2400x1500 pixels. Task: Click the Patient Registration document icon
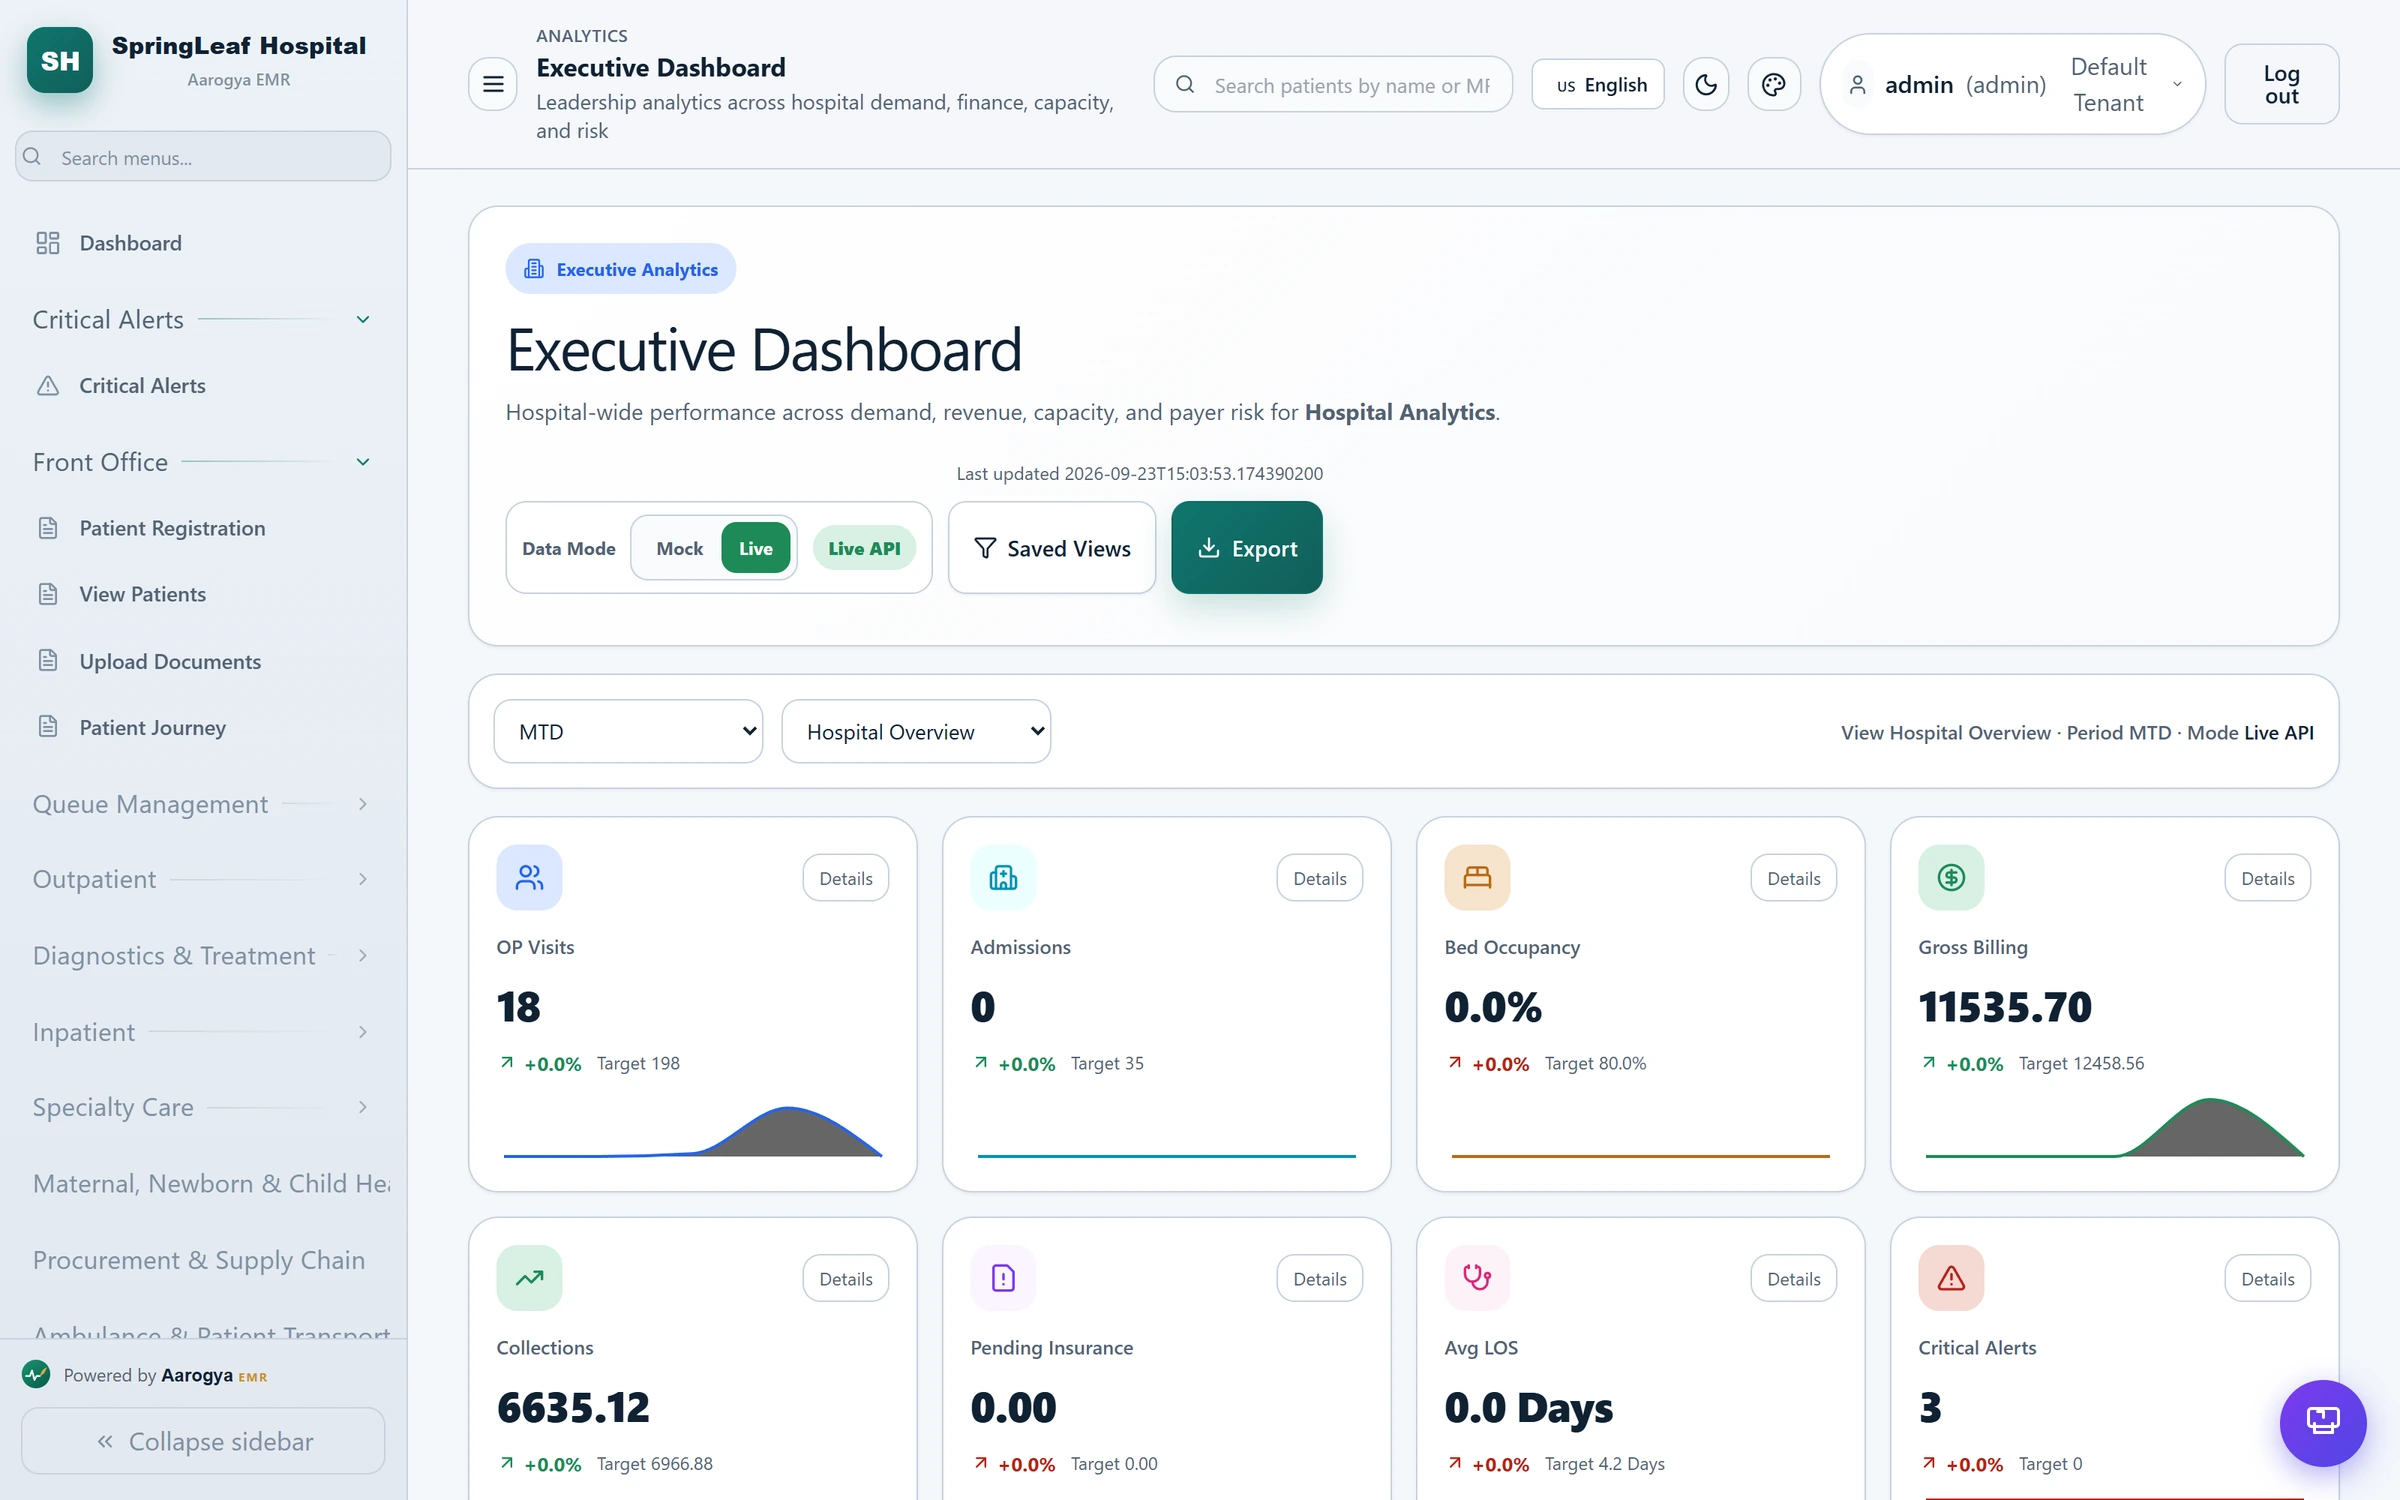coord(48,528)
